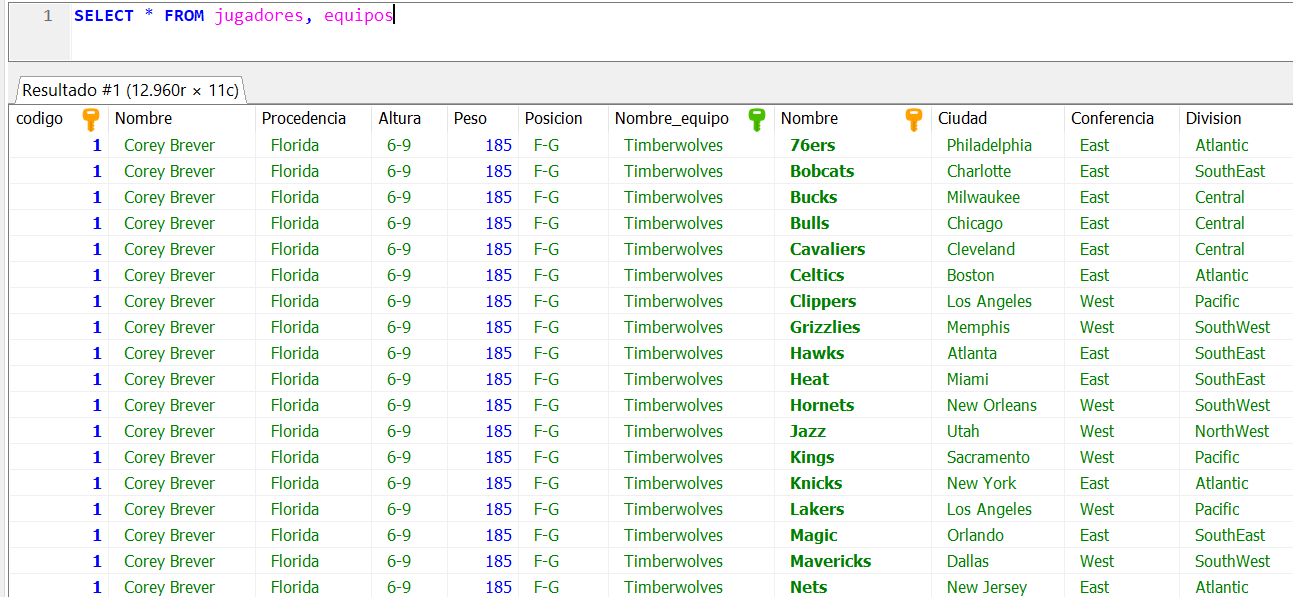Select the Magic team cell

[x=814, y=535]
